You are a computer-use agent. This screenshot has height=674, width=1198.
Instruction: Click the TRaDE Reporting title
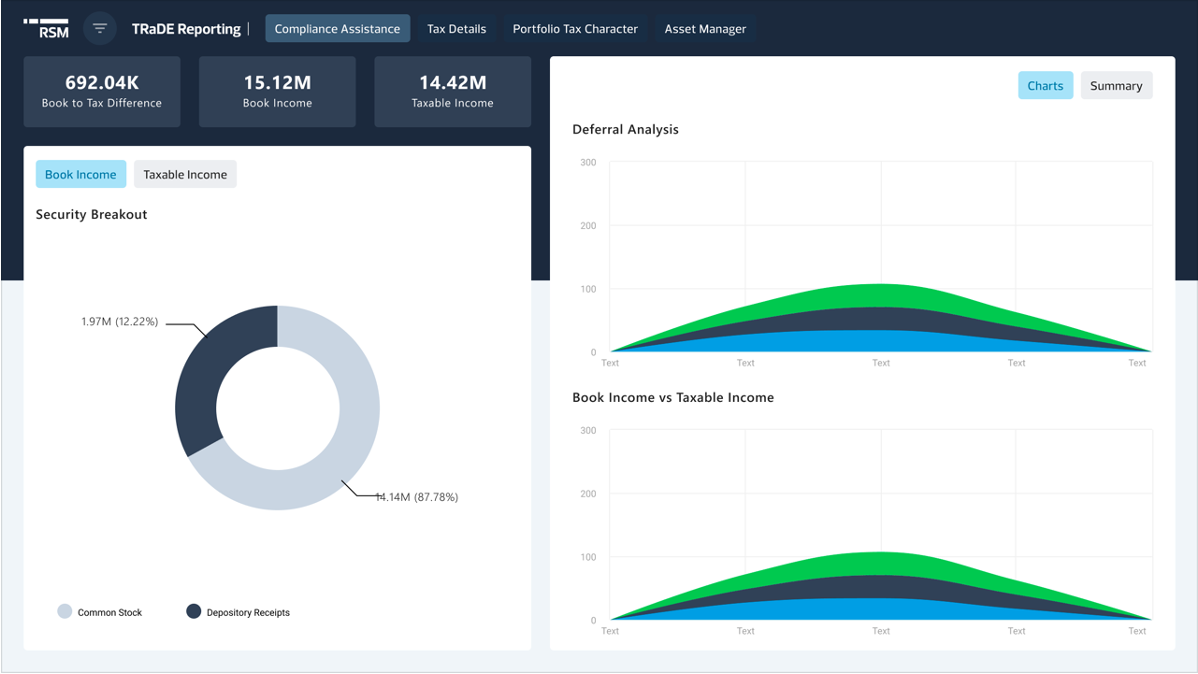click(186, 29)
